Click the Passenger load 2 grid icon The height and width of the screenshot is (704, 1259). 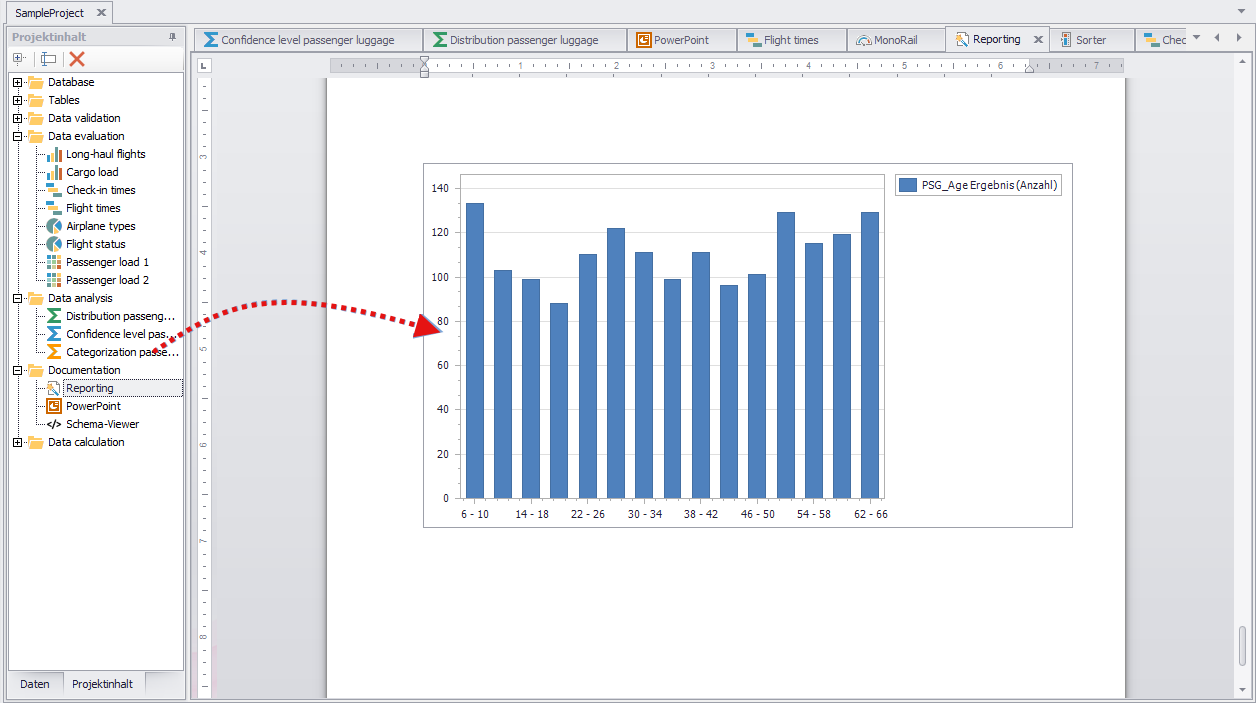pyautogui.click(x=54, y=280)
